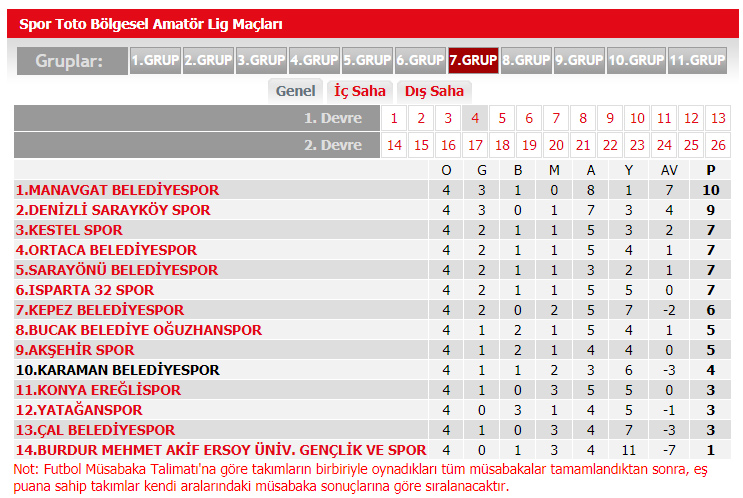743x498 pixels.
Task: Click Denizli Sarayköy Spor team link
Action: coord(113,210)
